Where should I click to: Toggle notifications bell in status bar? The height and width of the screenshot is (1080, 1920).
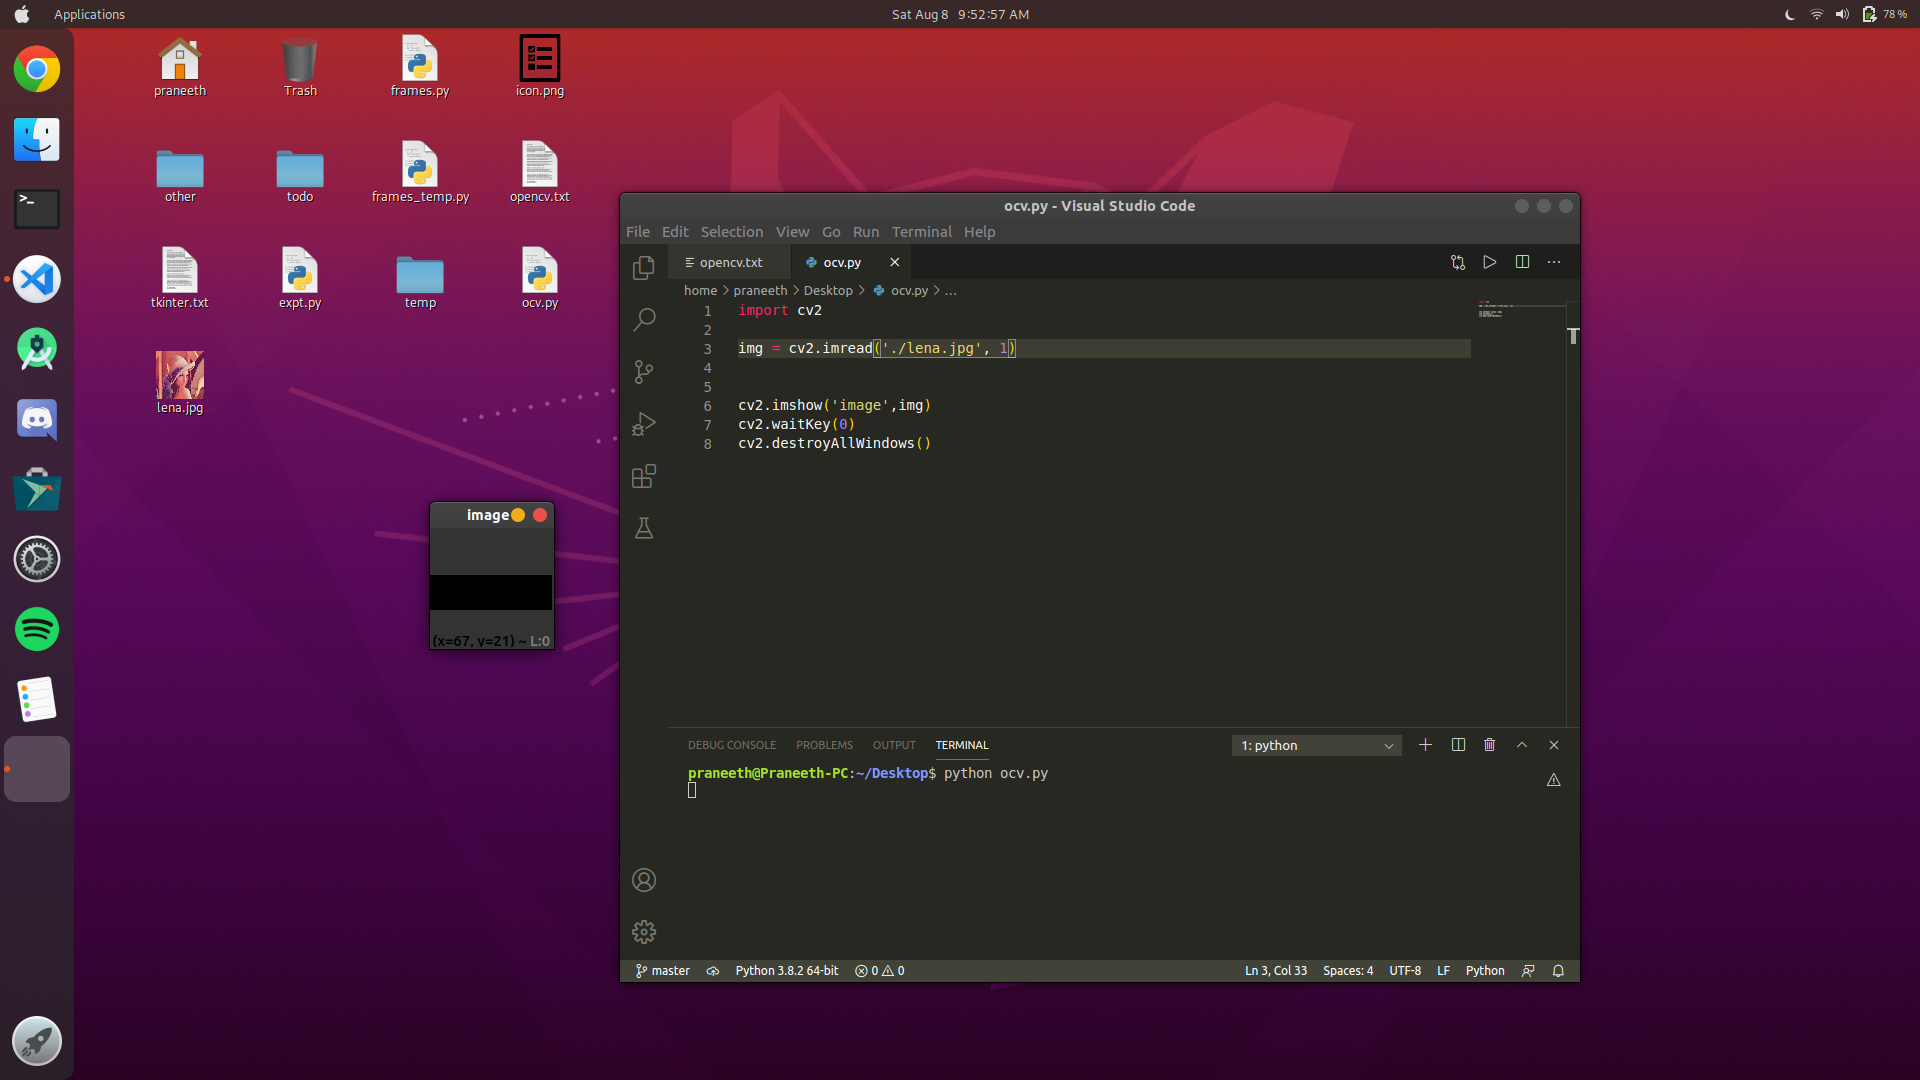(1558, 971)
